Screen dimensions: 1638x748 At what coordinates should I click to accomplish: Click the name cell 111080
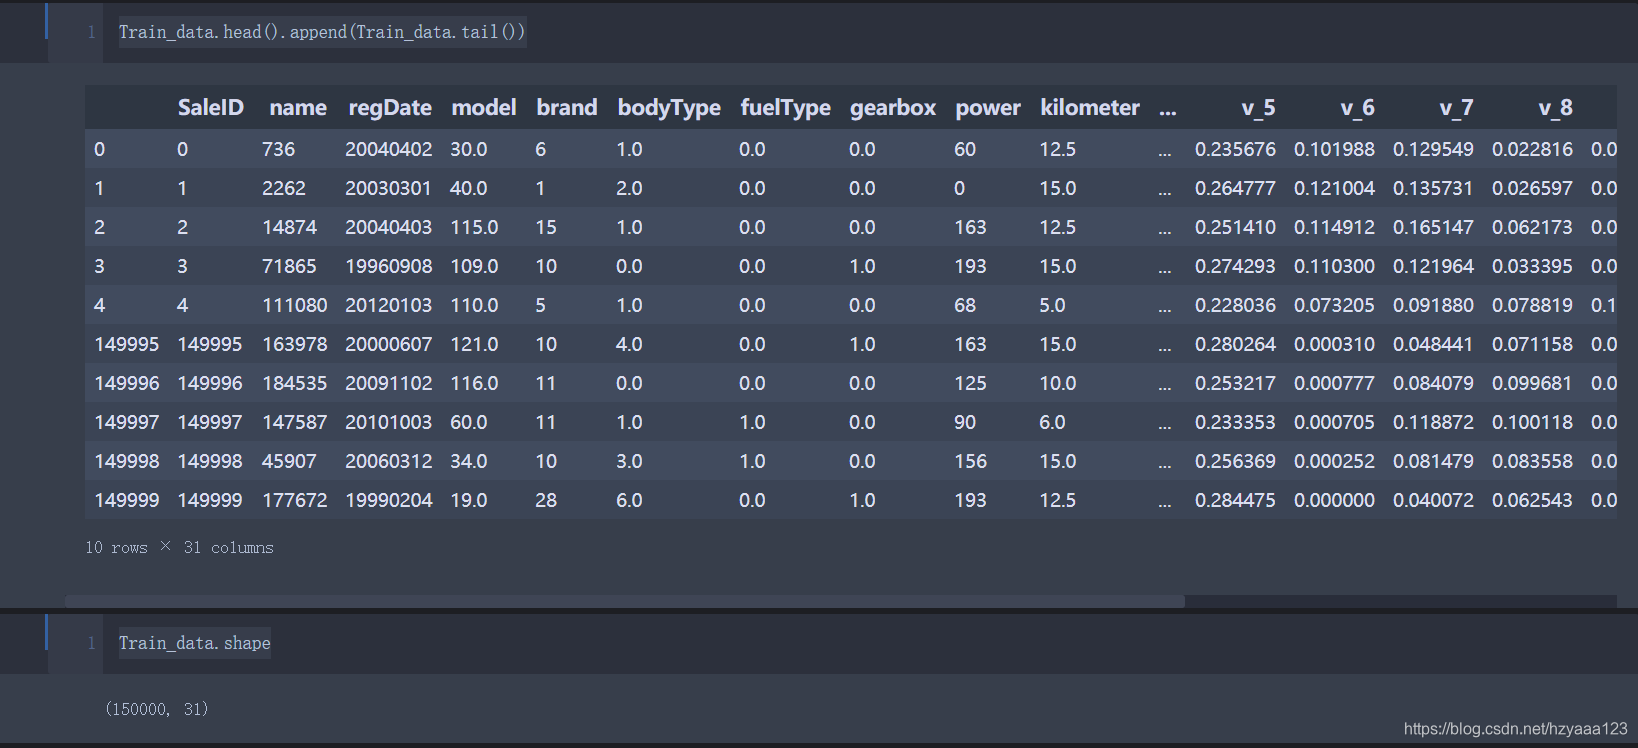[x=294, y=305]
